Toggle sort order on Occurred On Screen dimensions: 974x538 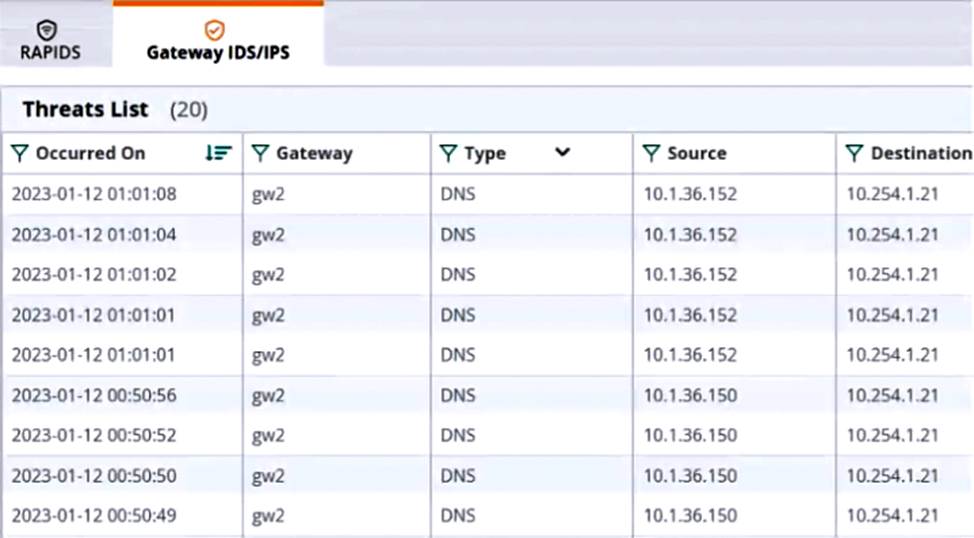click(217, 153)
